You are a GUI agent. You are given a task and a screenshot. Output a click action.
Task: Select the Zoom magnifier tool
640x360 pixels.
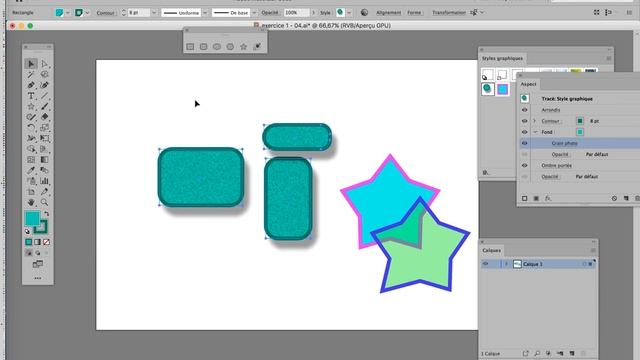(44, 202)
